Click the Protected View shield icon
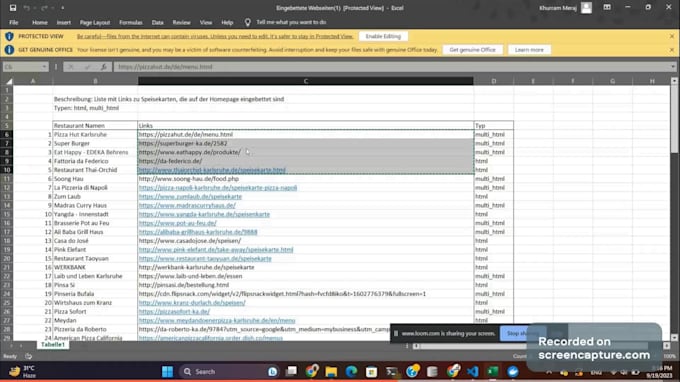Screen dimensions: 680x382 [9, 36]
